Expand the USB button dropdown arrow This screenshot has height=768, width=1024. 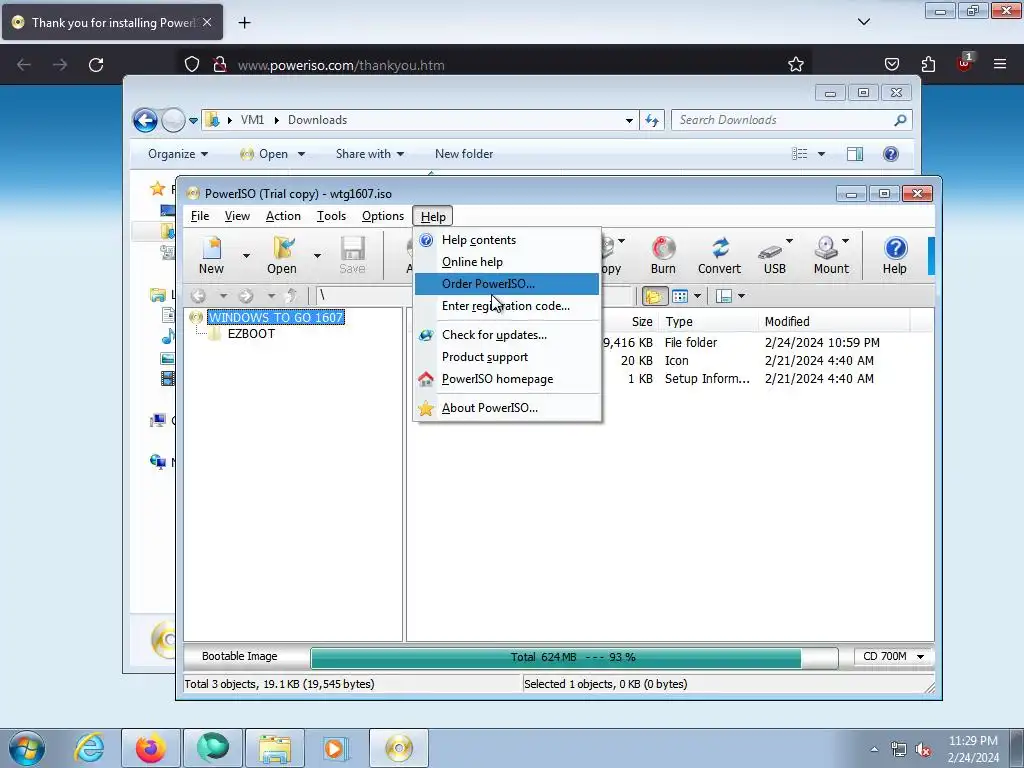(790, 241)
